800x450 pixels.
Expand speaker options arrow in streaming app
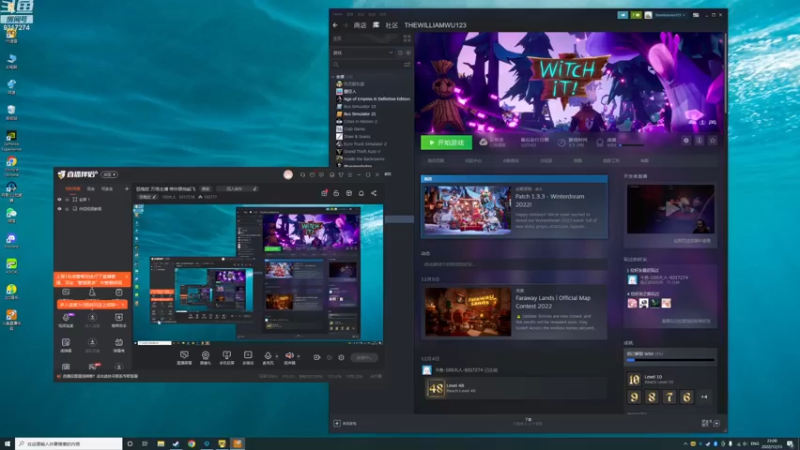[298, 356]
